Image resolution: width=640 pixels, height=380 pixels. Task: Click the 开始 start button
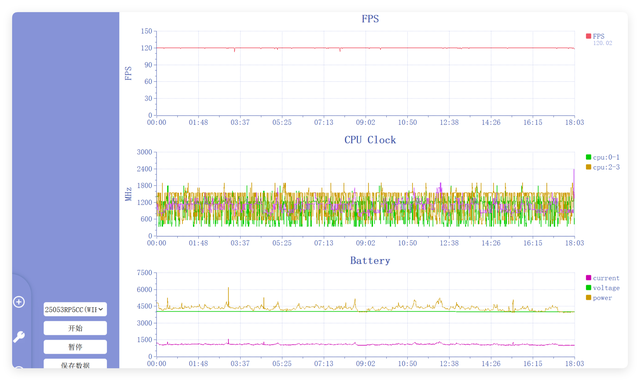tap(75, 328)
